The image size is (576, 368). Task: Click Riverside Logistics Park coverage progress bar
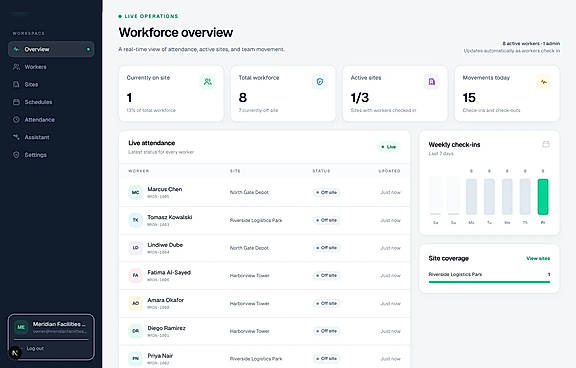tap(489, 282)
